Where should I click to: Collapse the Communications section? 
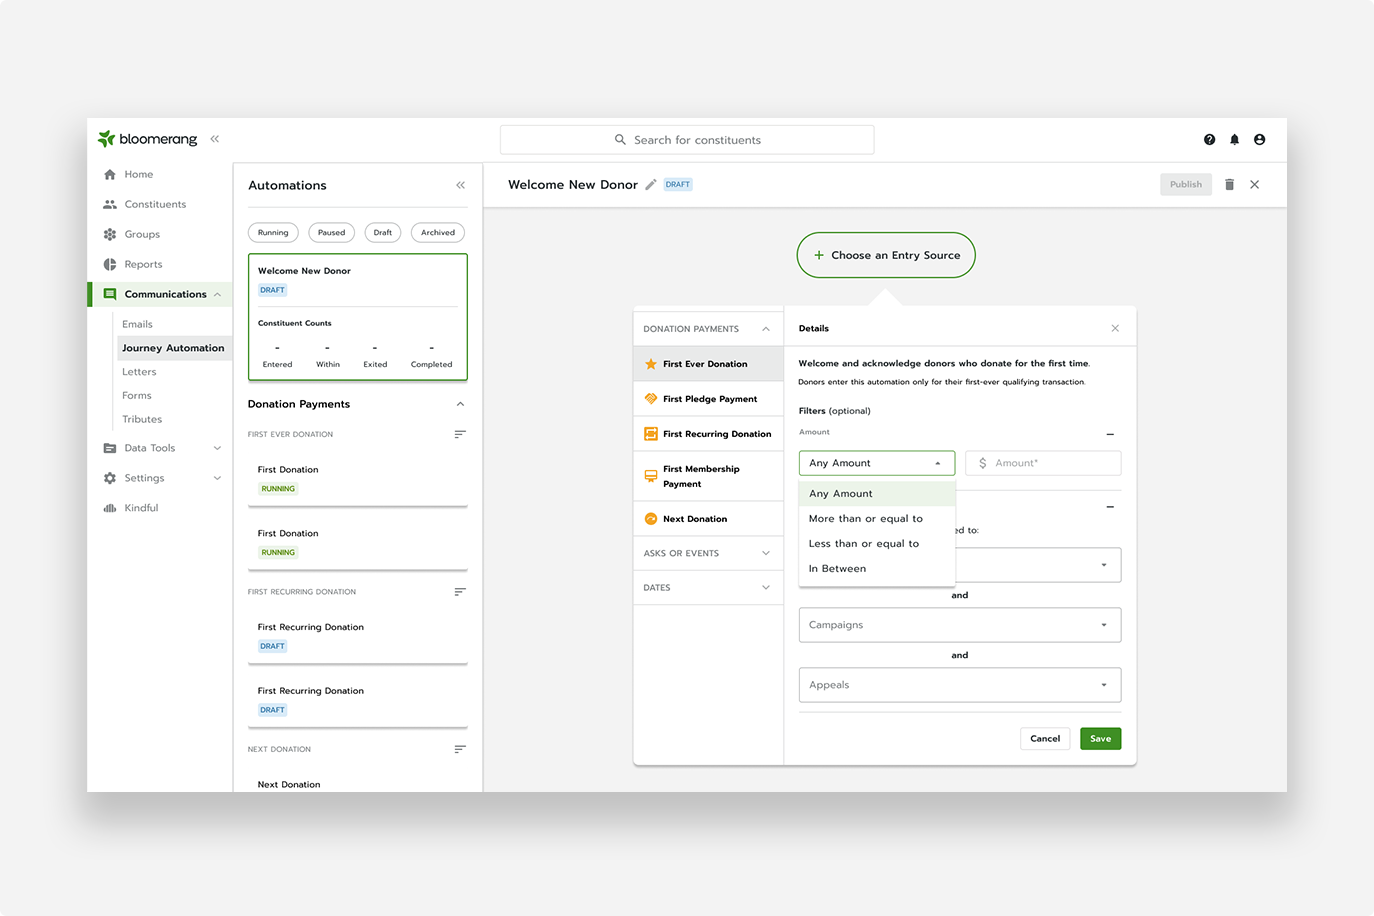(x=217, y=294)
